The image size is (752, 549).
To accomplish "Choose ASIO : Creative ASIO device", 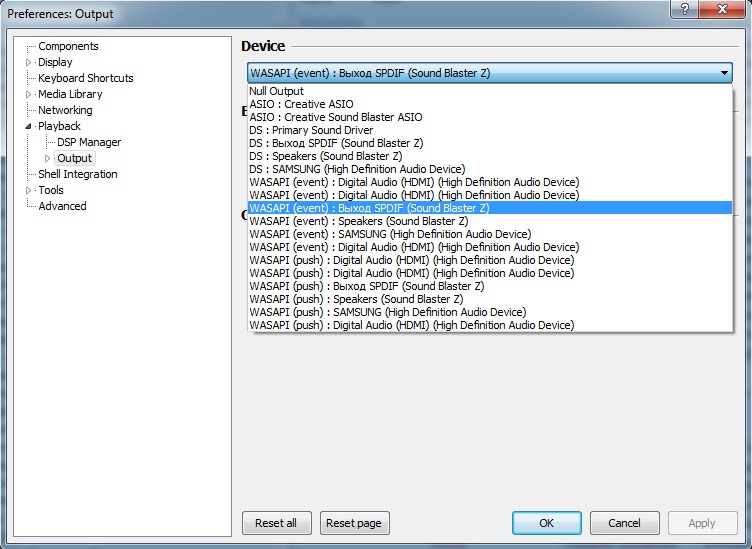I will (x=490, y=104).
